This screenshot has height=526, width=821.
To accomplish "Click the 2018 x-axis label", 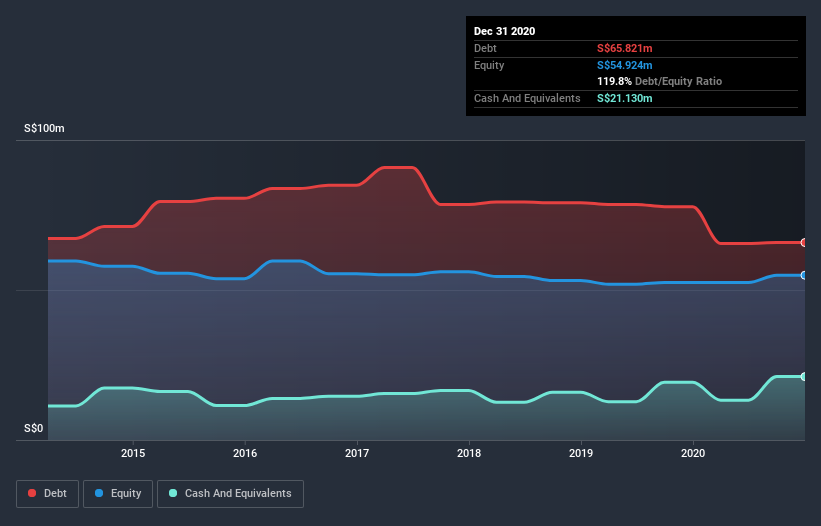I will [469, 453].
